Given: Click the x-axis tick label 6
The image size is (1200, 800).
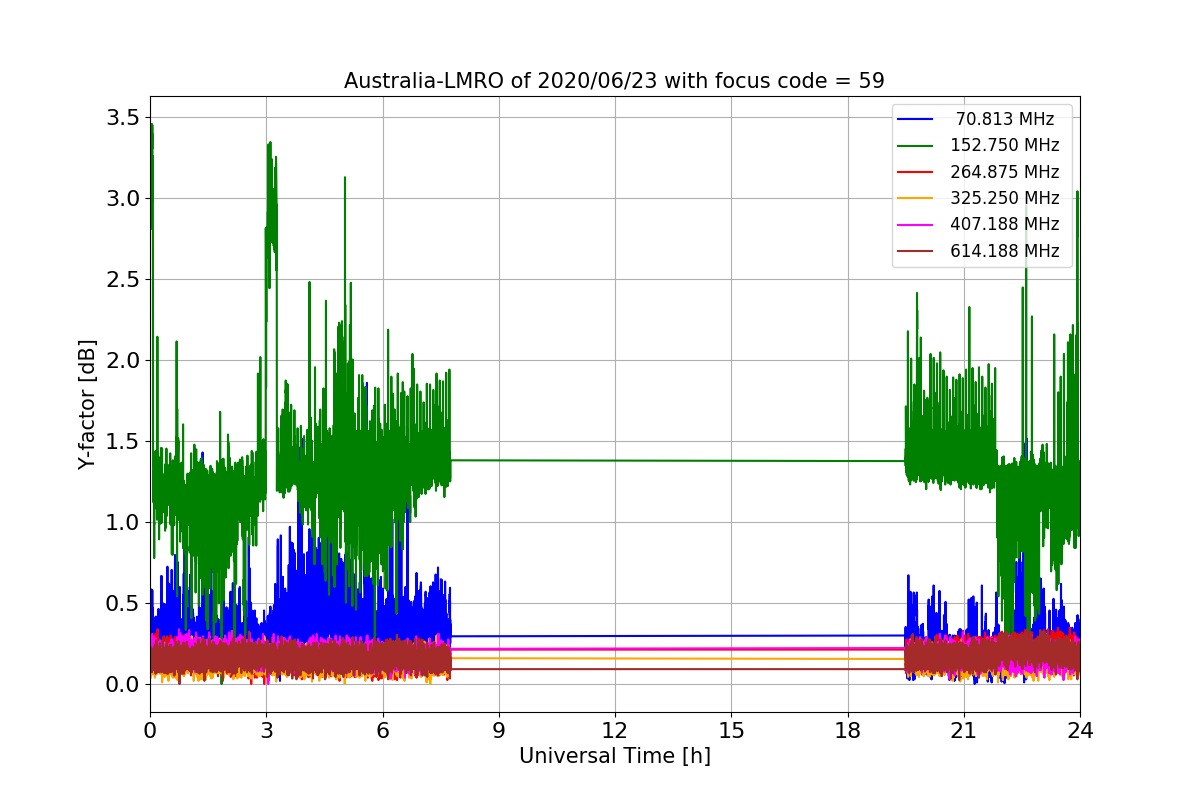Looking at the screenshot, I should [382, 731].
